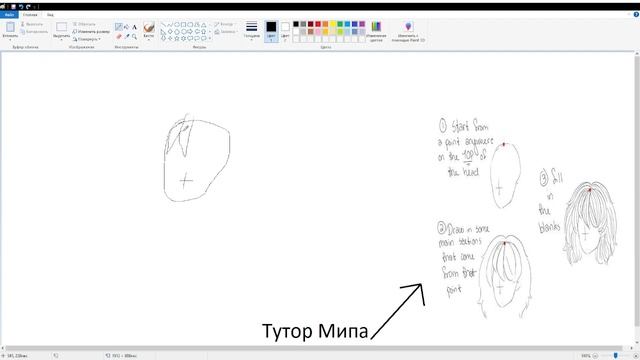Click the zoom in plus button
The image size is (640, 360).
(637, 356)
